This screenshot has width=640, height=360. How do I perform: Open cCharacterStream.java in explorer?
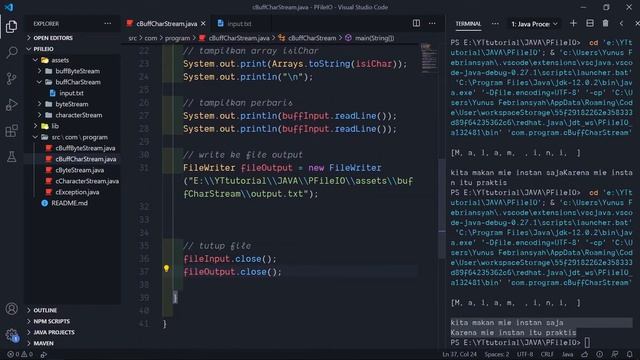coord(72,181)
